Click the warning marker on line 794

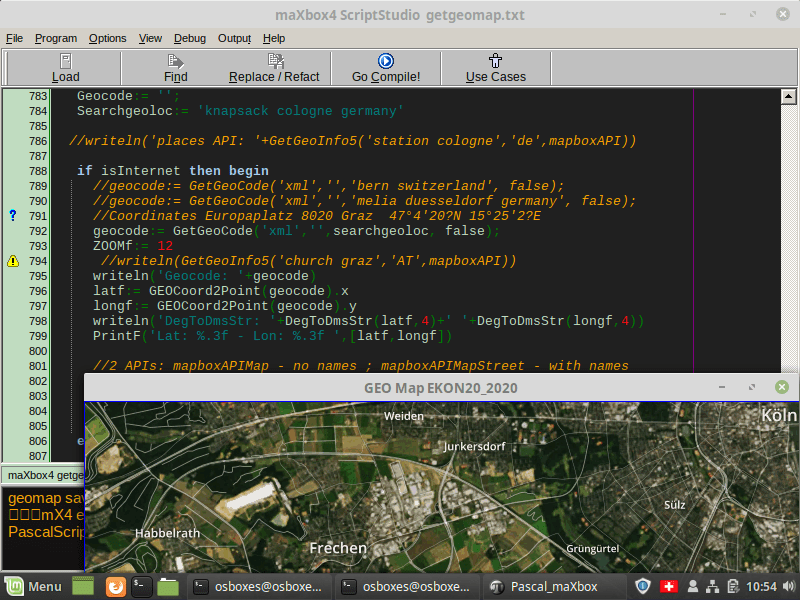[13, 261]
